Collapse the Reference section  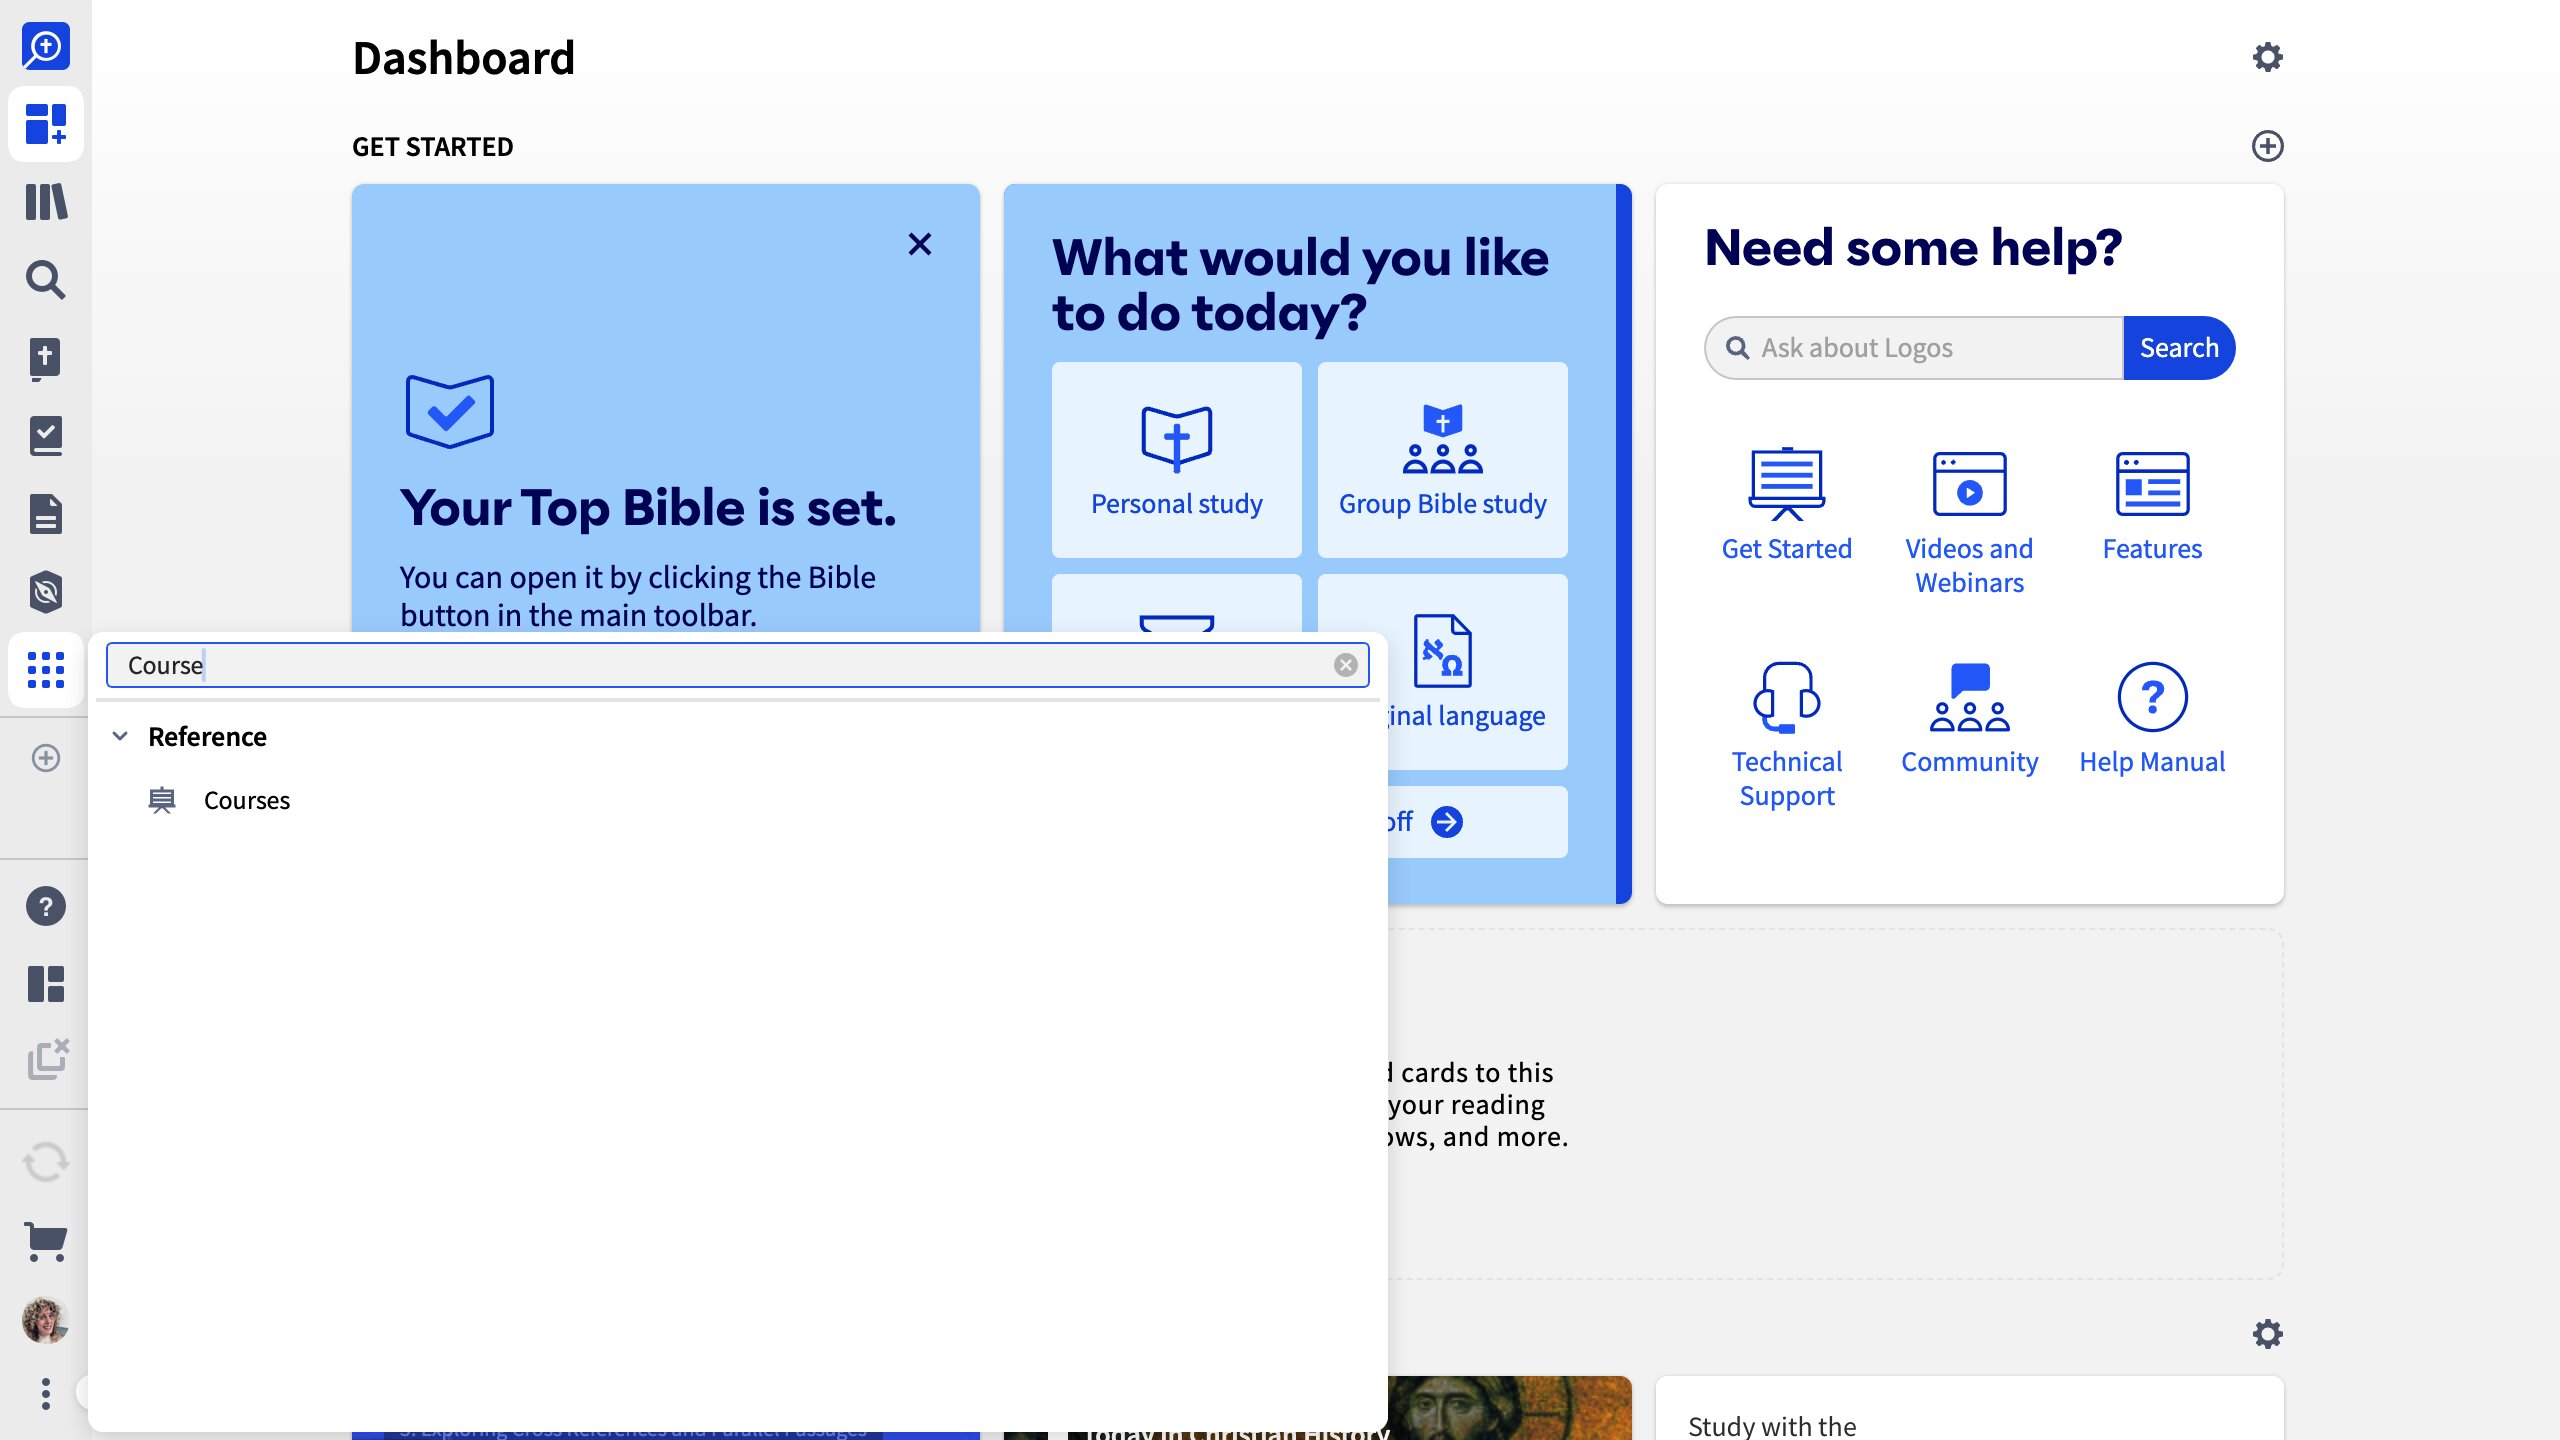pos(120,736)
